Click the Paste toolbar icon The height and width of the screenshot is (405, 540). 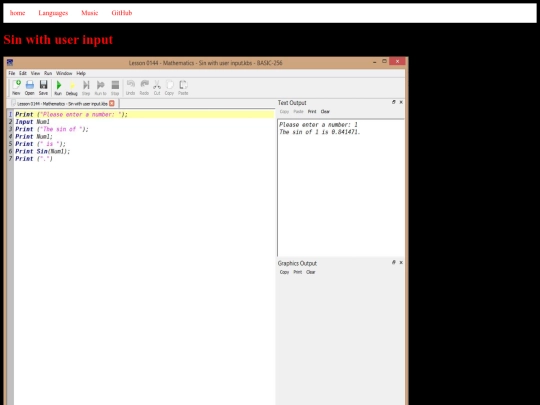pyautogui.click(x=183, y=88)
